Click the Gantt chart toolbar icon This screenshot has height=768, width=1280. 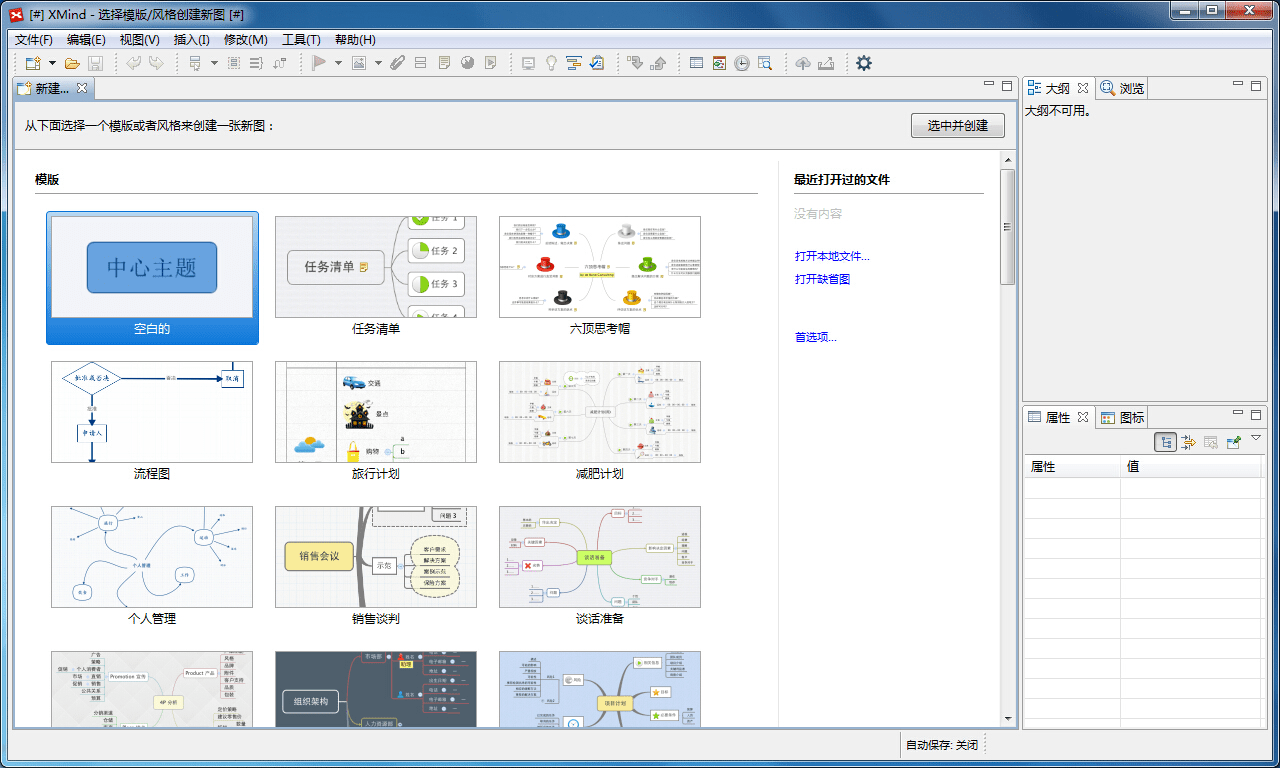574,63
